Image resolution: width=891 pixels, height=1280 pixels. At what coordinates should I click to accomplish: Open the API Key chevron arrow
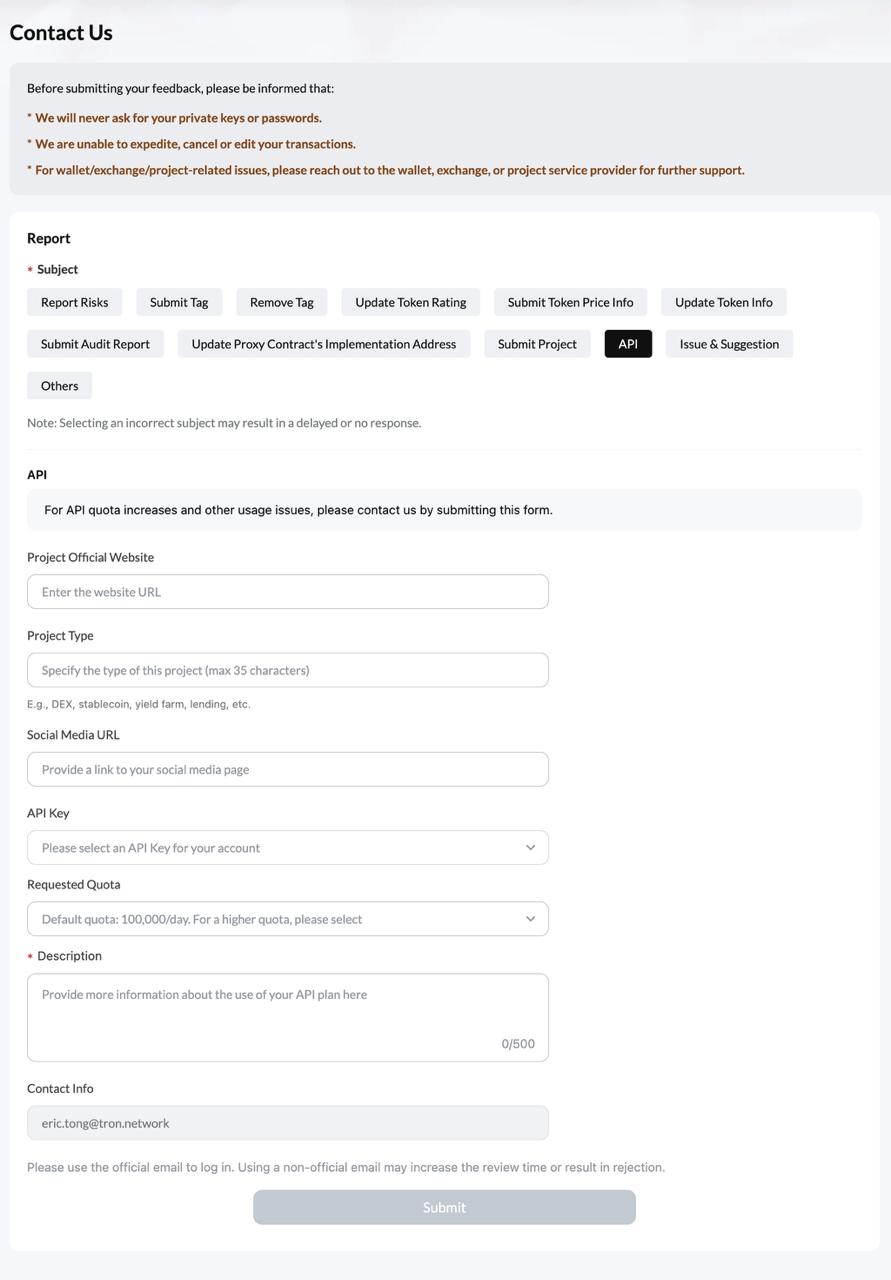531,847
